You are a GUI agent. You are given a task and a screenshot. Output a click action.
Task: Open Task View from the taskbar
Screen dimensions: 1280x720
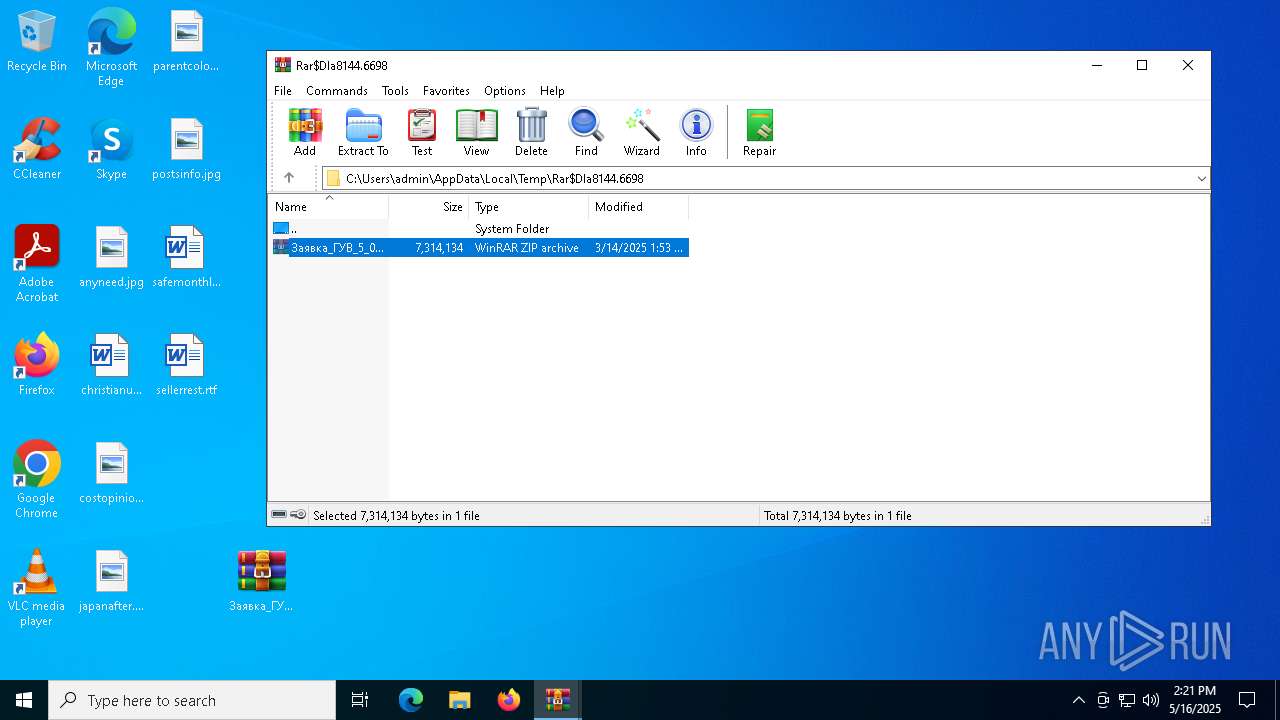[x=360, y=700]
